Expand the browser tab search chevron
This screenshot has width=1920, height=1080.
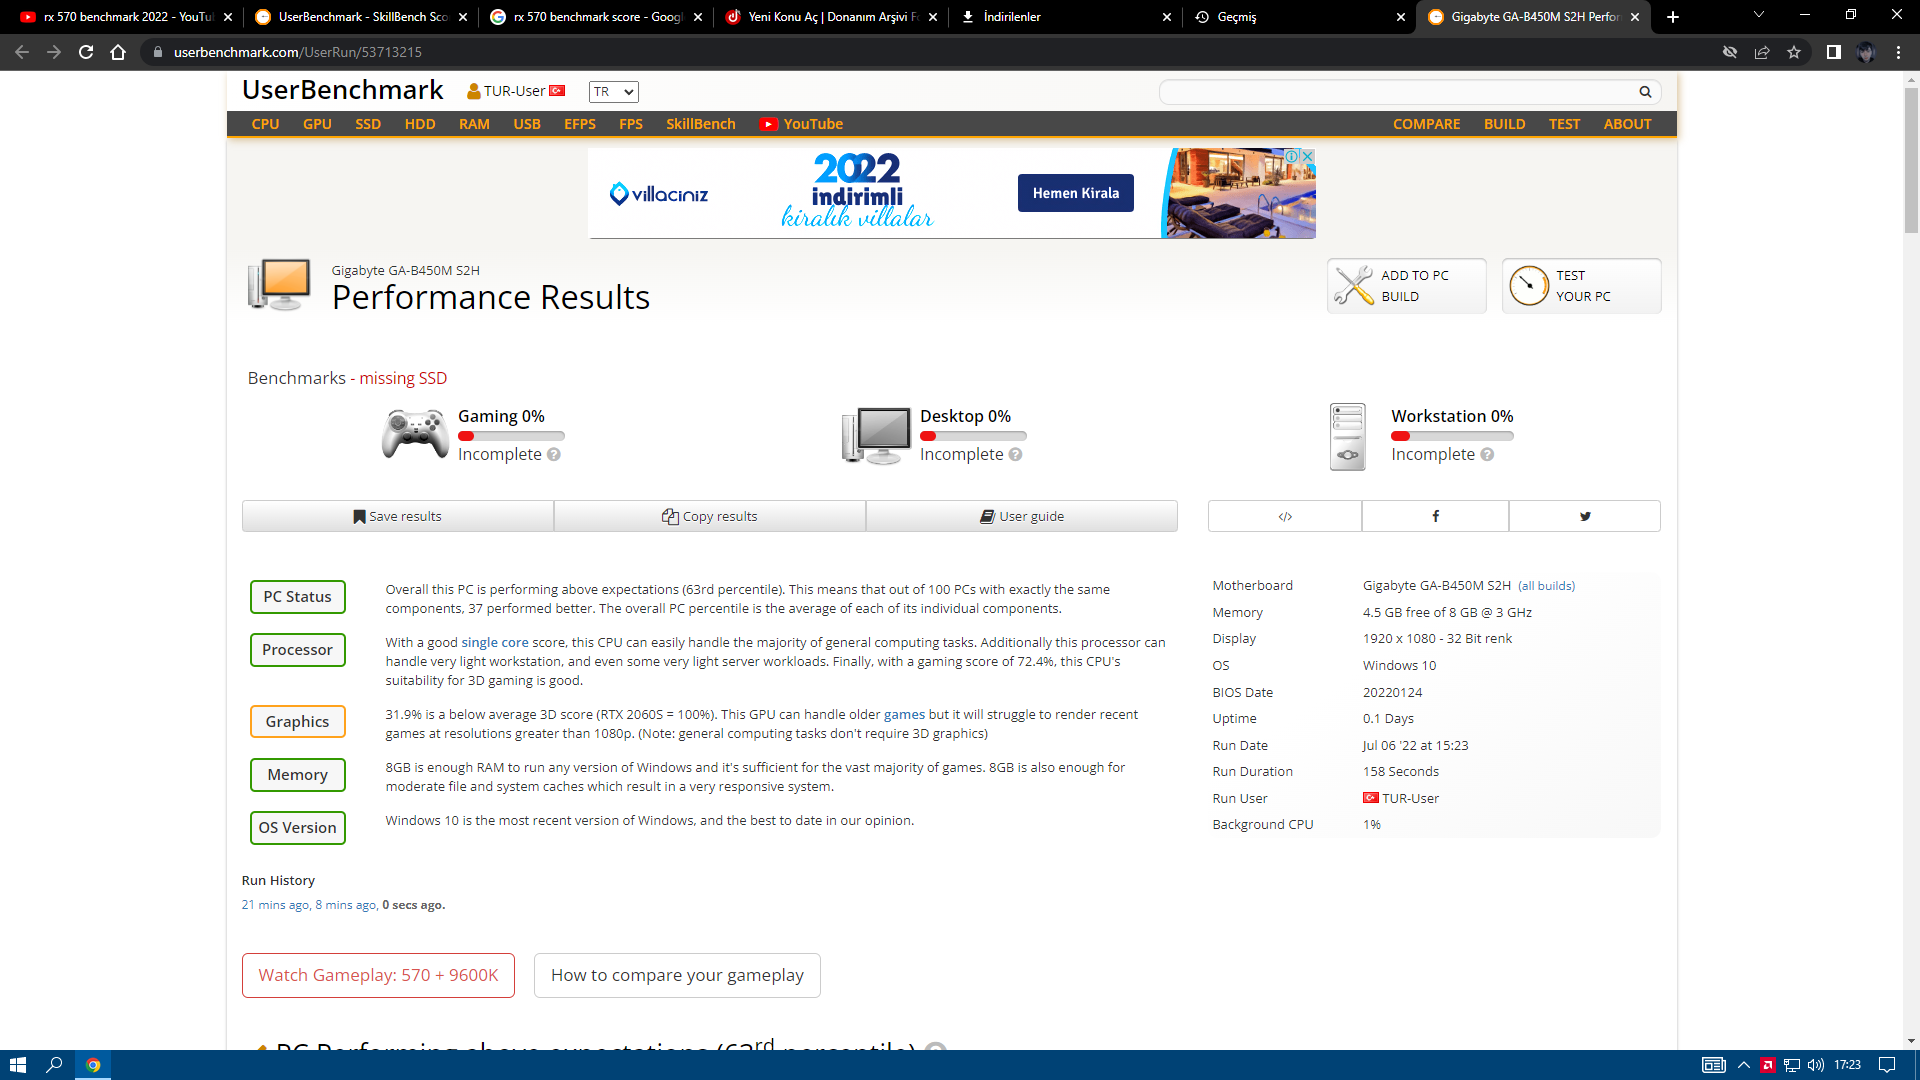point(1759,16)
